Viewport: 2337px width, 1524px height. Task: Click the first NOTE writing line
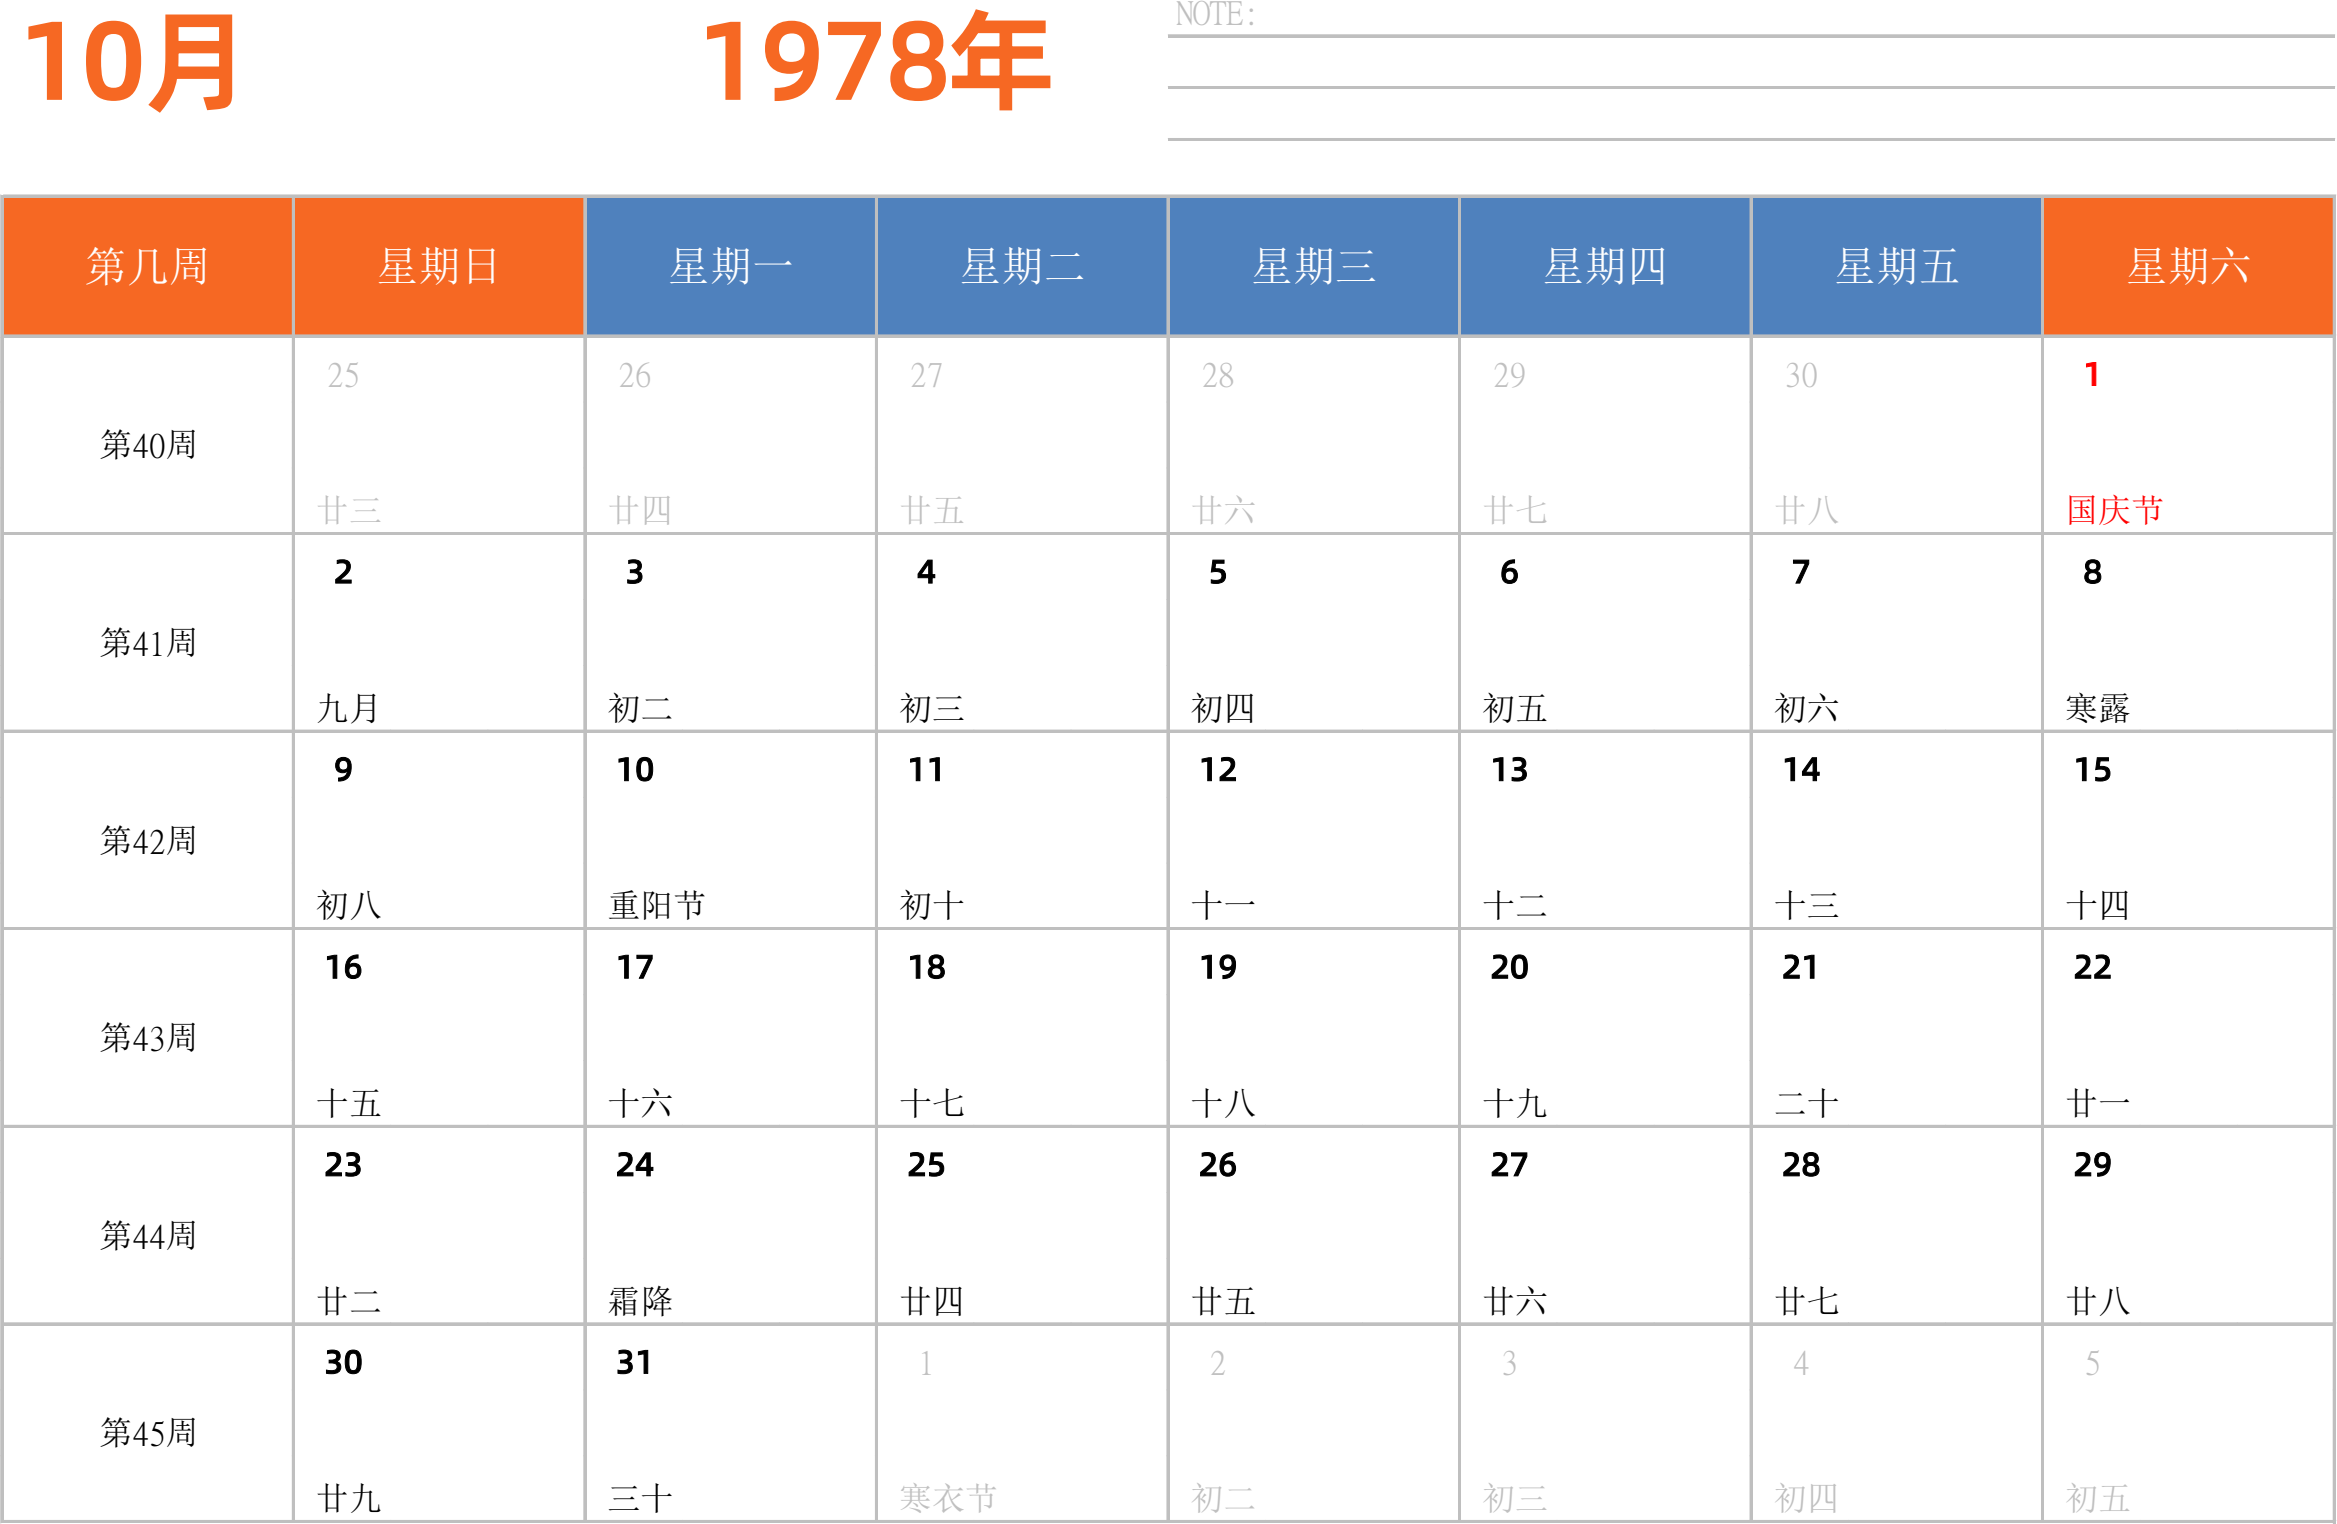pos(1751,36)
